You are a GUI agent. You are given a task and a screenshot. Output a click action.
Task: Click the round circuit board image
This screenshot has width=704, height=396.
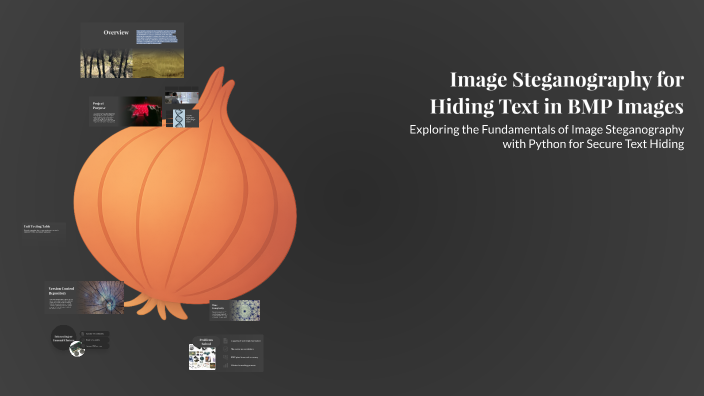pyautogui.click(x=77, y=349)
